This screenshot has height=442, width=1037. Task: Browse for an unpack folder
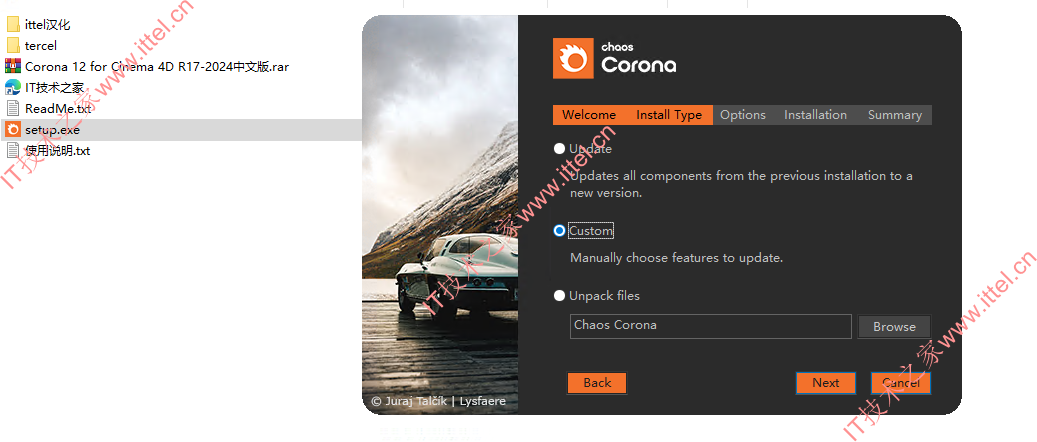(x=894, y=327)
